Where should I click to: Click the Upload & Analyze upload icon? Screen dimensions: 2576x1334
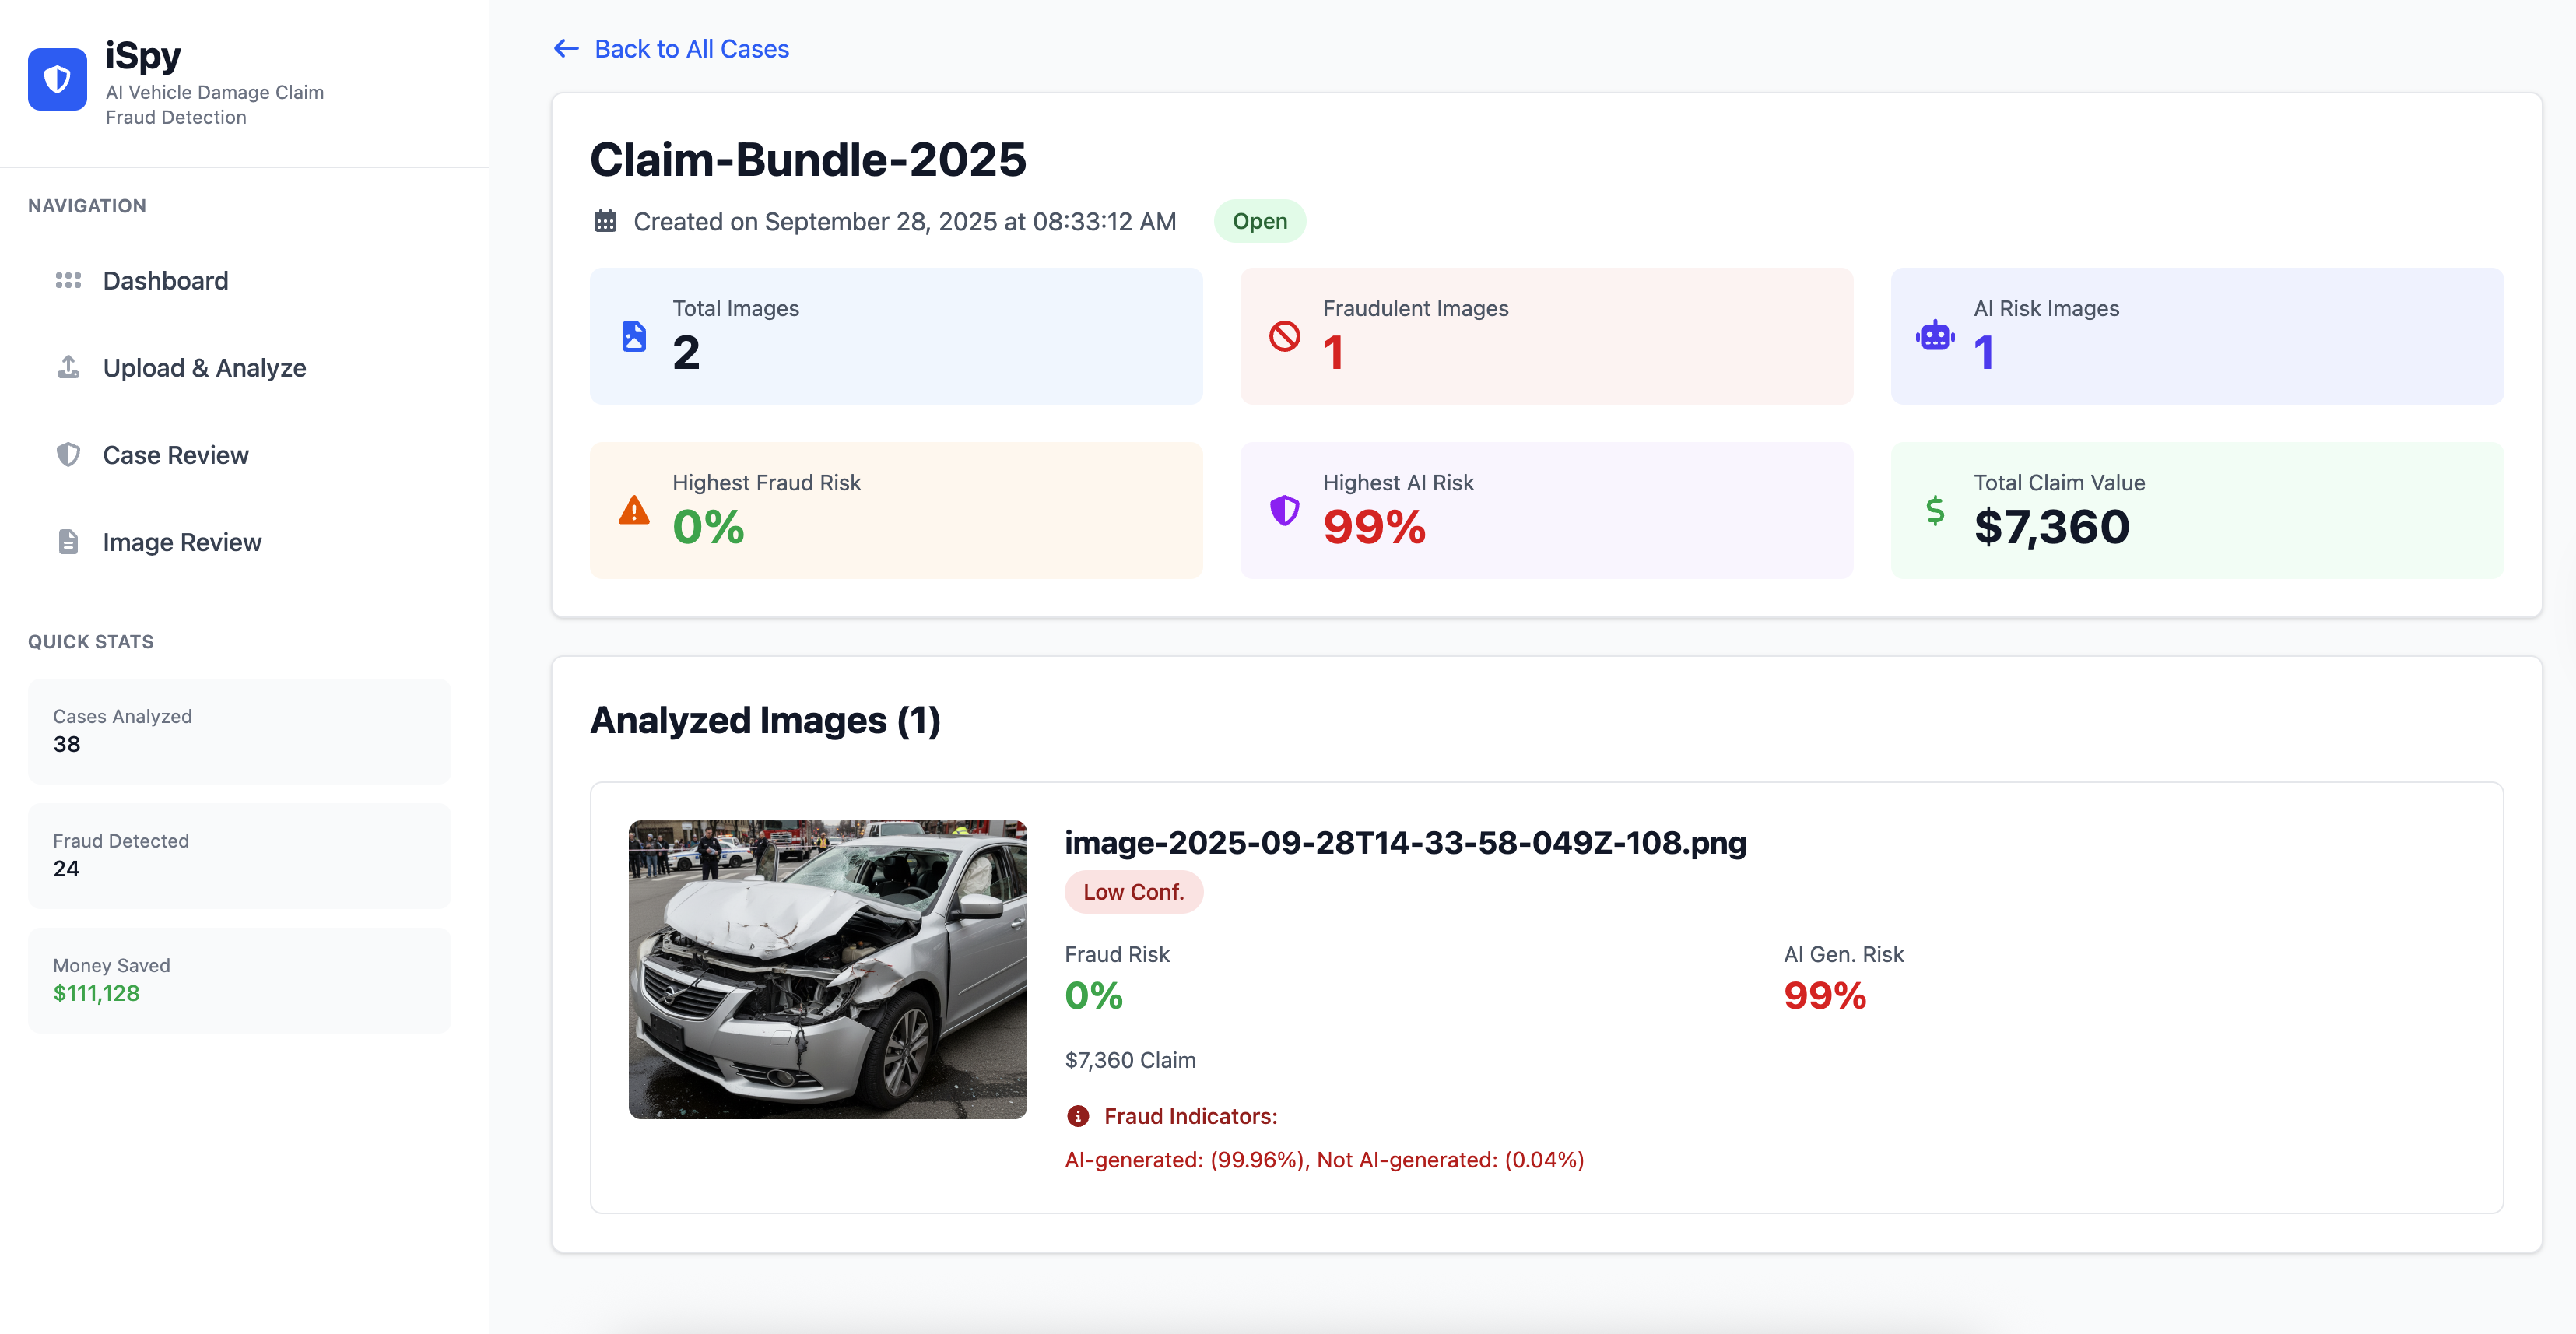[68, 367]
